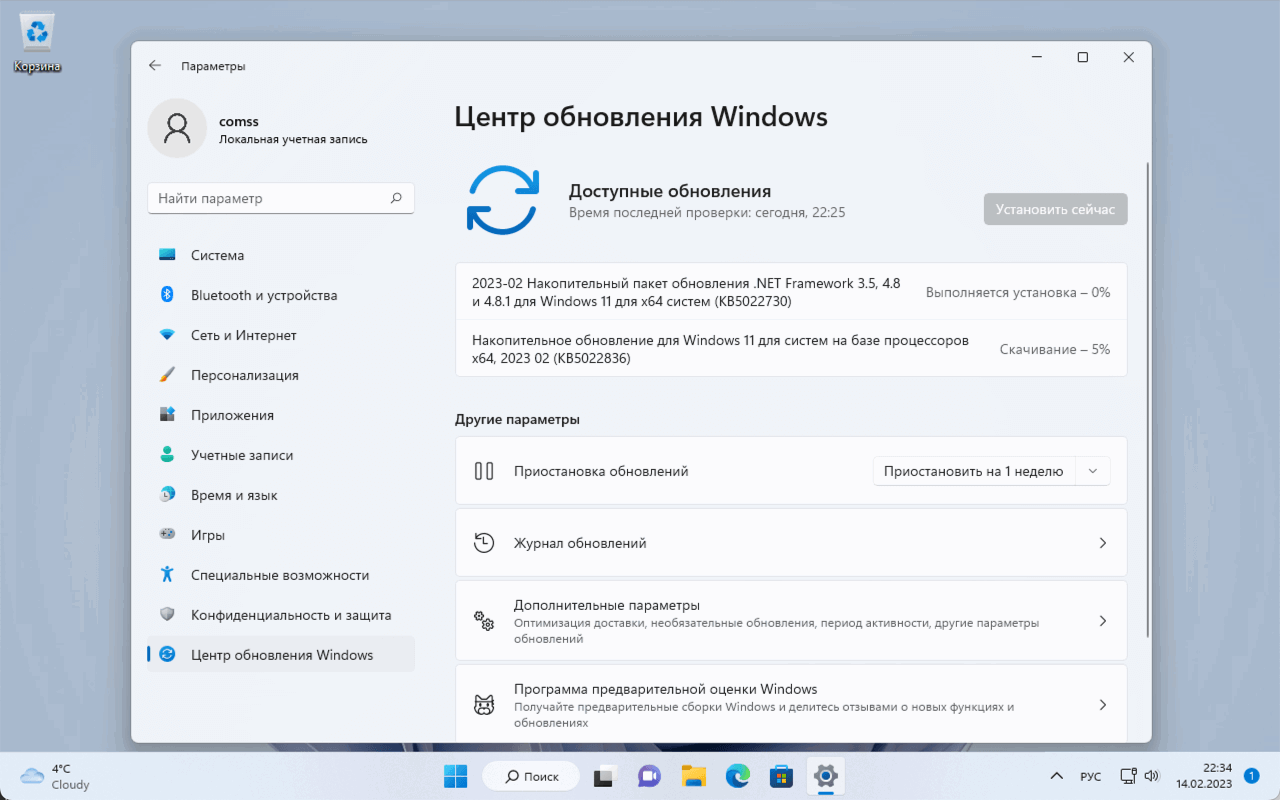Switch to Учетные записи settings

281,455
